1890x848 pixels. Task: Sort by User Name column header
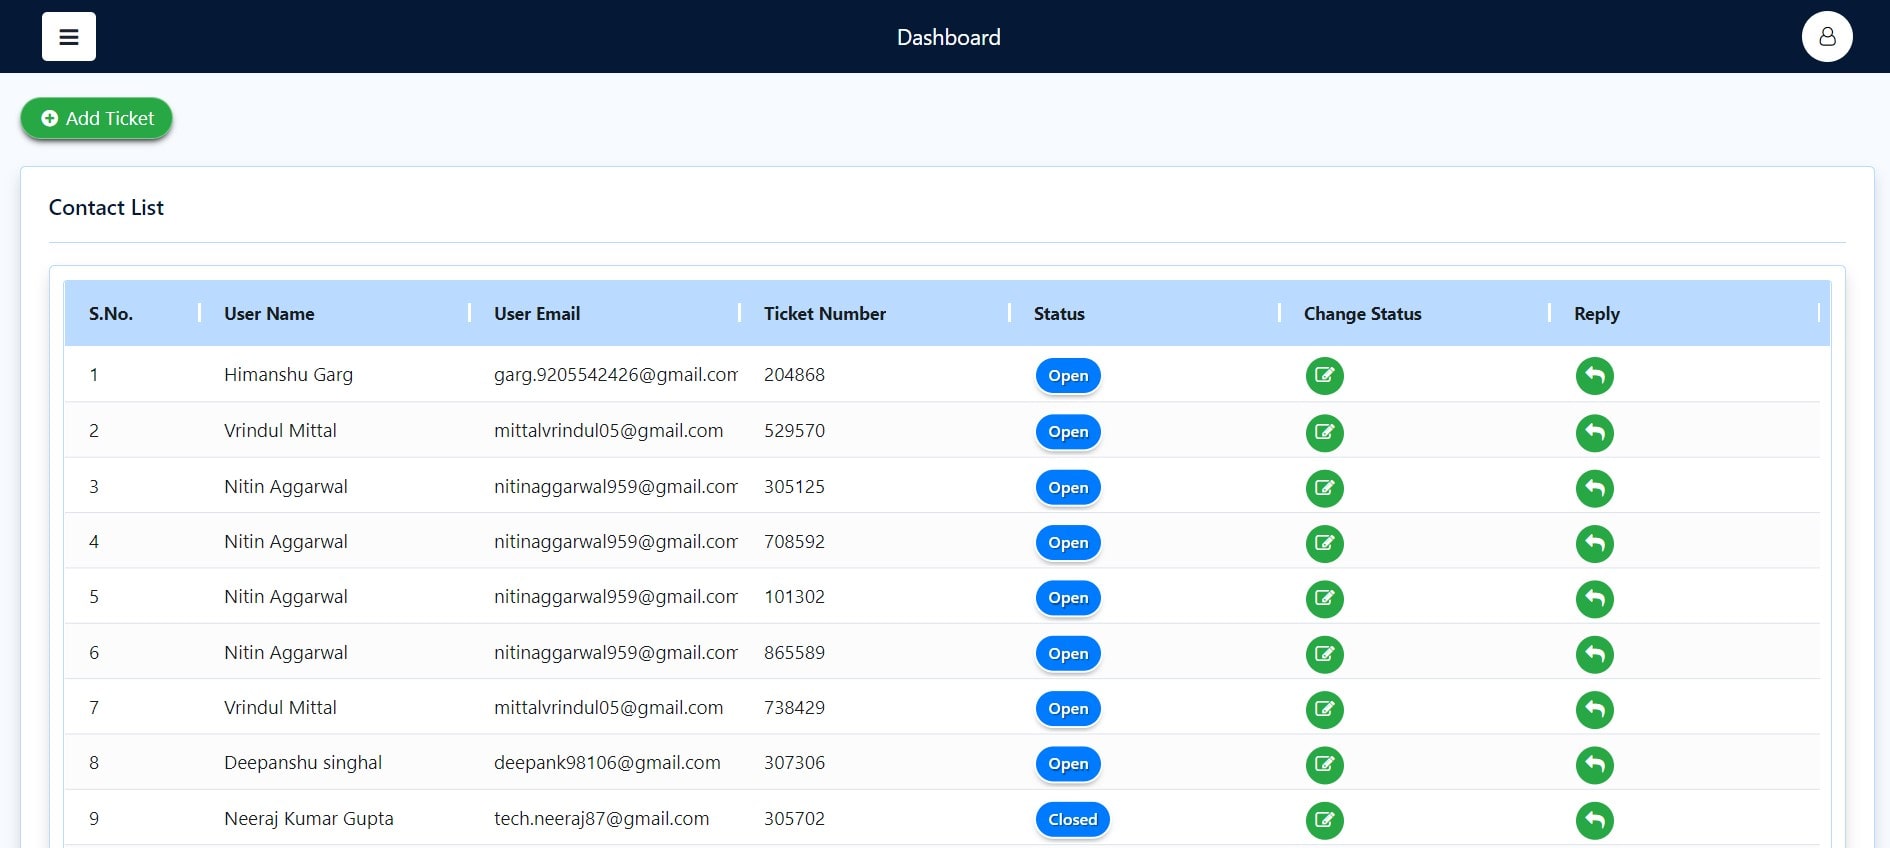pyautogui.click(x=269, y=314)
